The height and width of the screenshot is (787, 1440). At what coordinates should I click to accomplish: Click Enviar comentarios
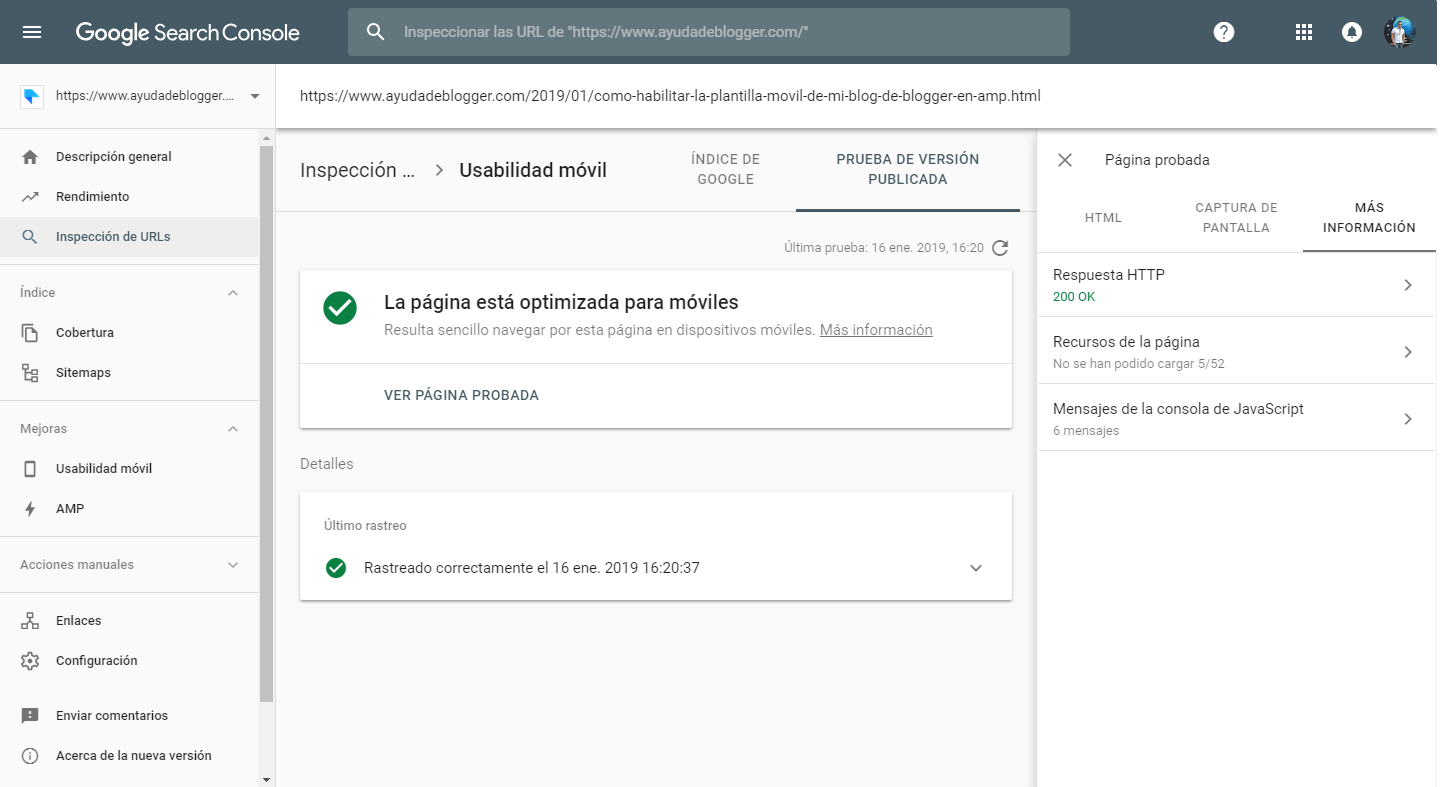point(130,716)
